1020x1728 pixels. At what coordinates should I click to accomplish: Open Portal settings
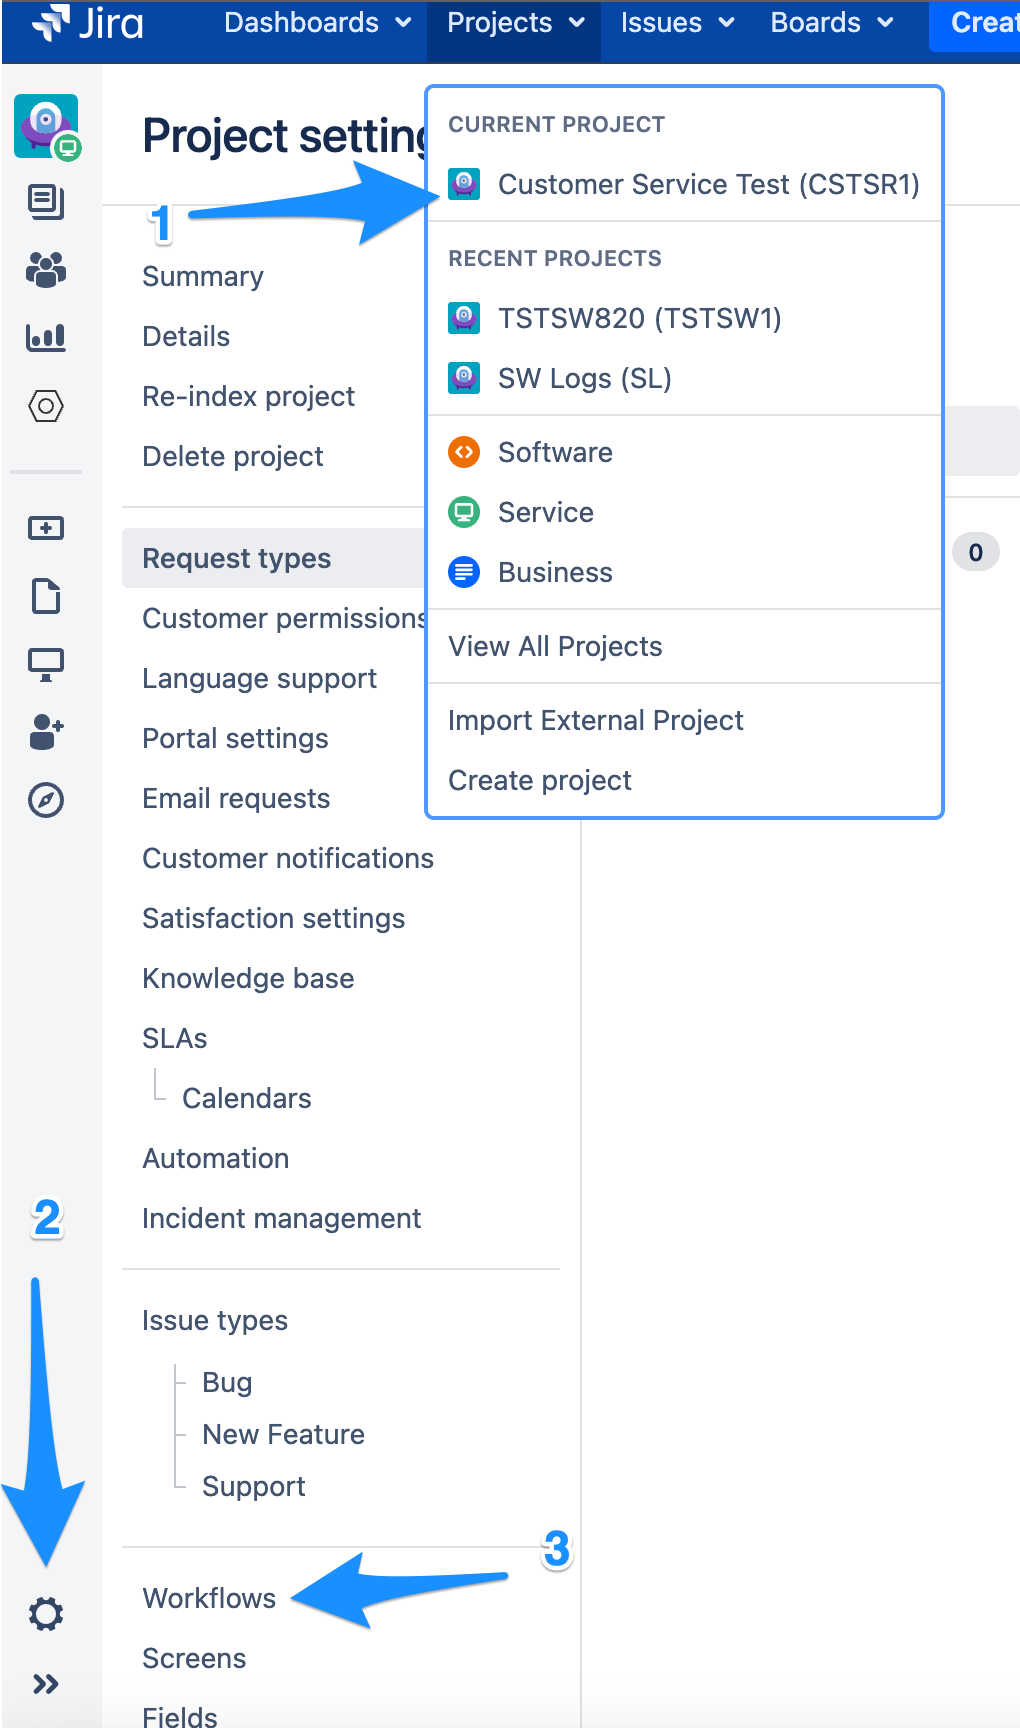[235, 738]
